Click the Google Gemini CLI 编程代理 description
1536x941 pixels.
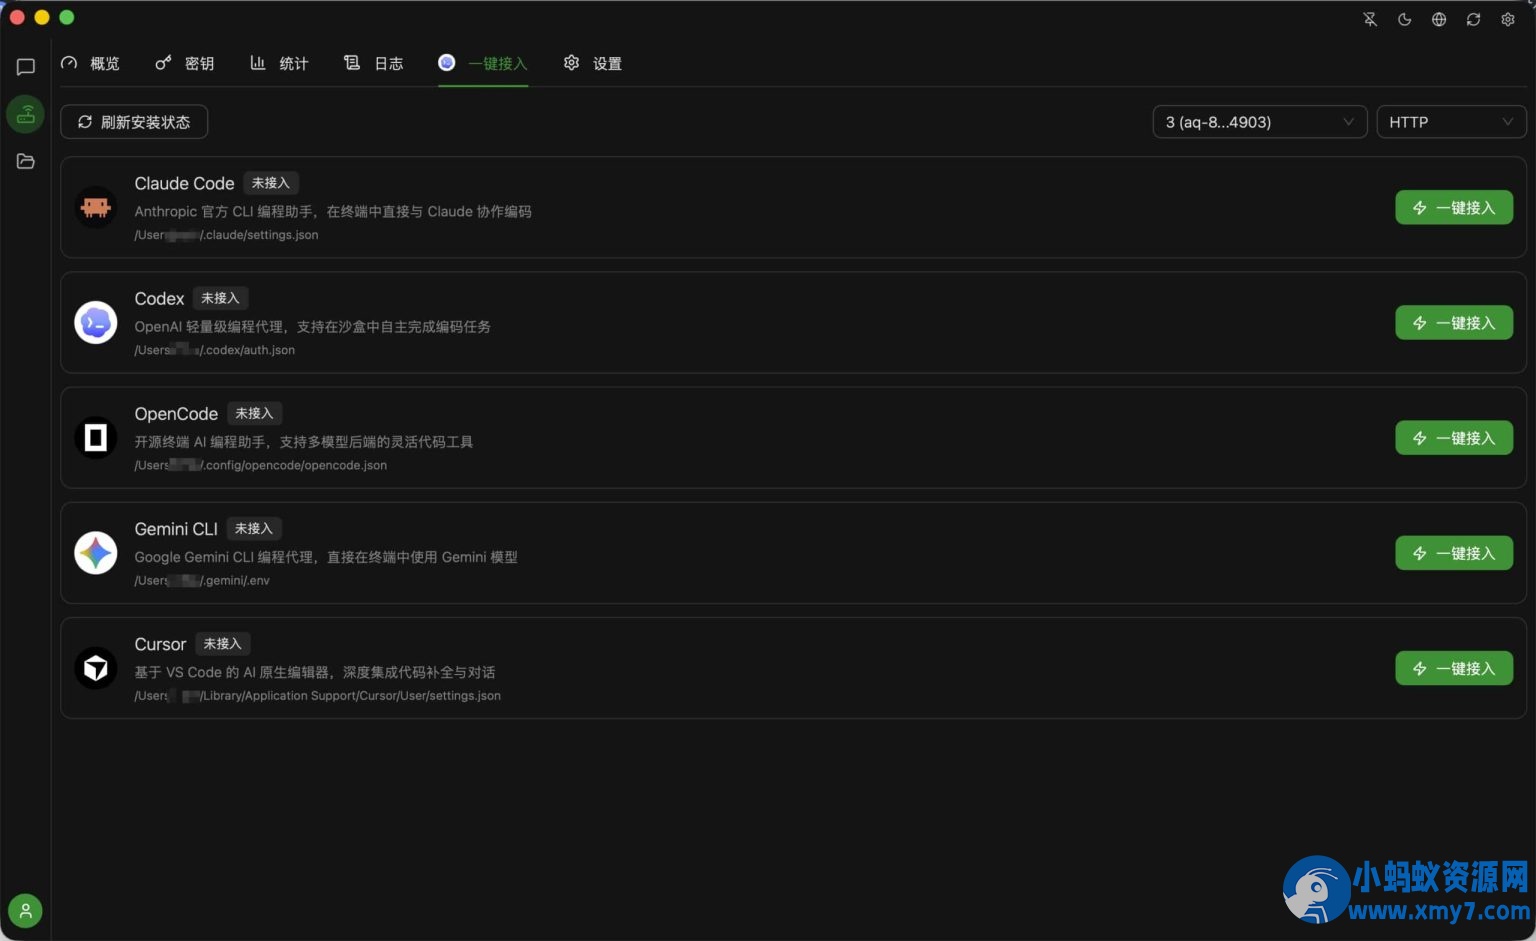(326, 557)
